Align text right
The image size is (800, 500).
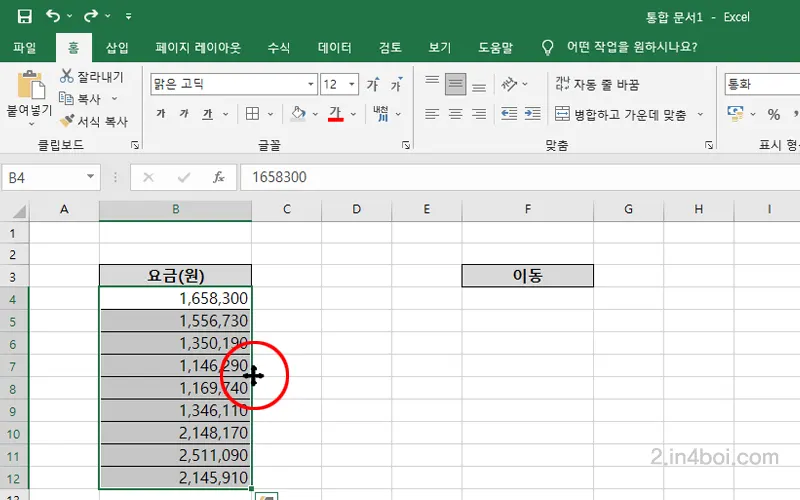(x=479, y=114)
